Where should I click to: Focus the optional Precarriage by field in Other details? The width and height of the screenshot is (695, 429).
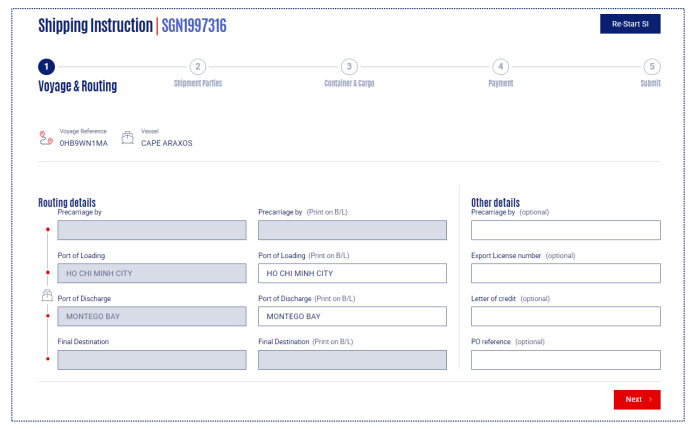[565, 230]
